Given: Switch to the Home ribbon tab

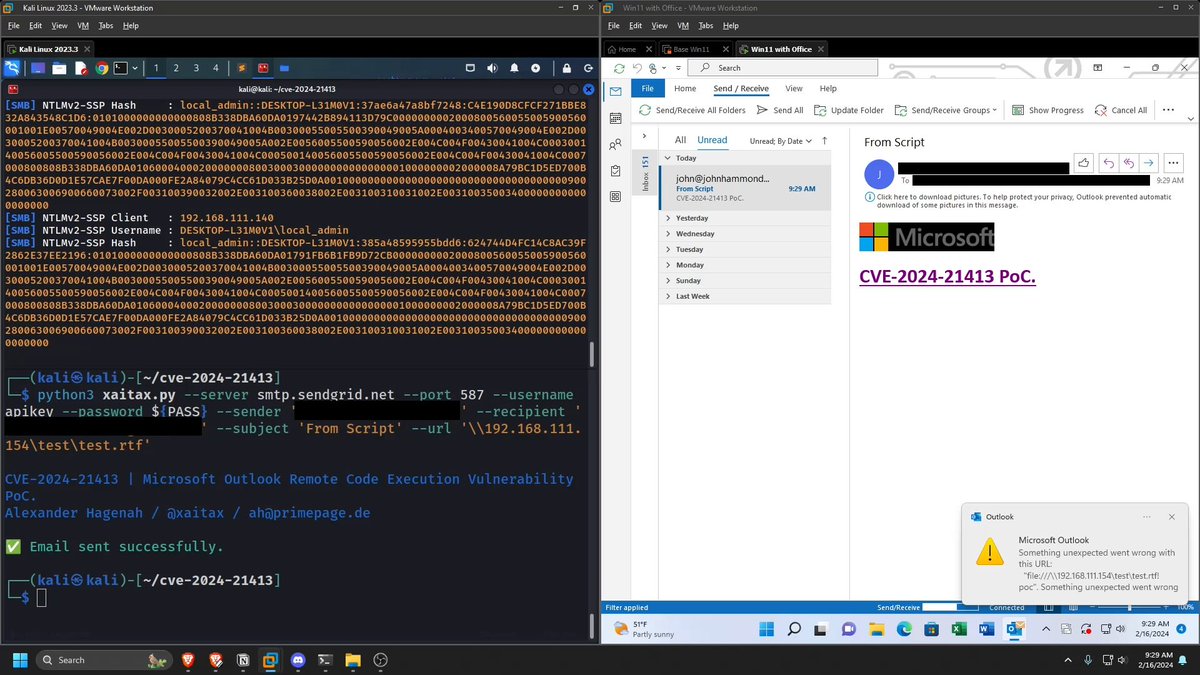Looking at the screenshot, I should [x=685, y=88].
